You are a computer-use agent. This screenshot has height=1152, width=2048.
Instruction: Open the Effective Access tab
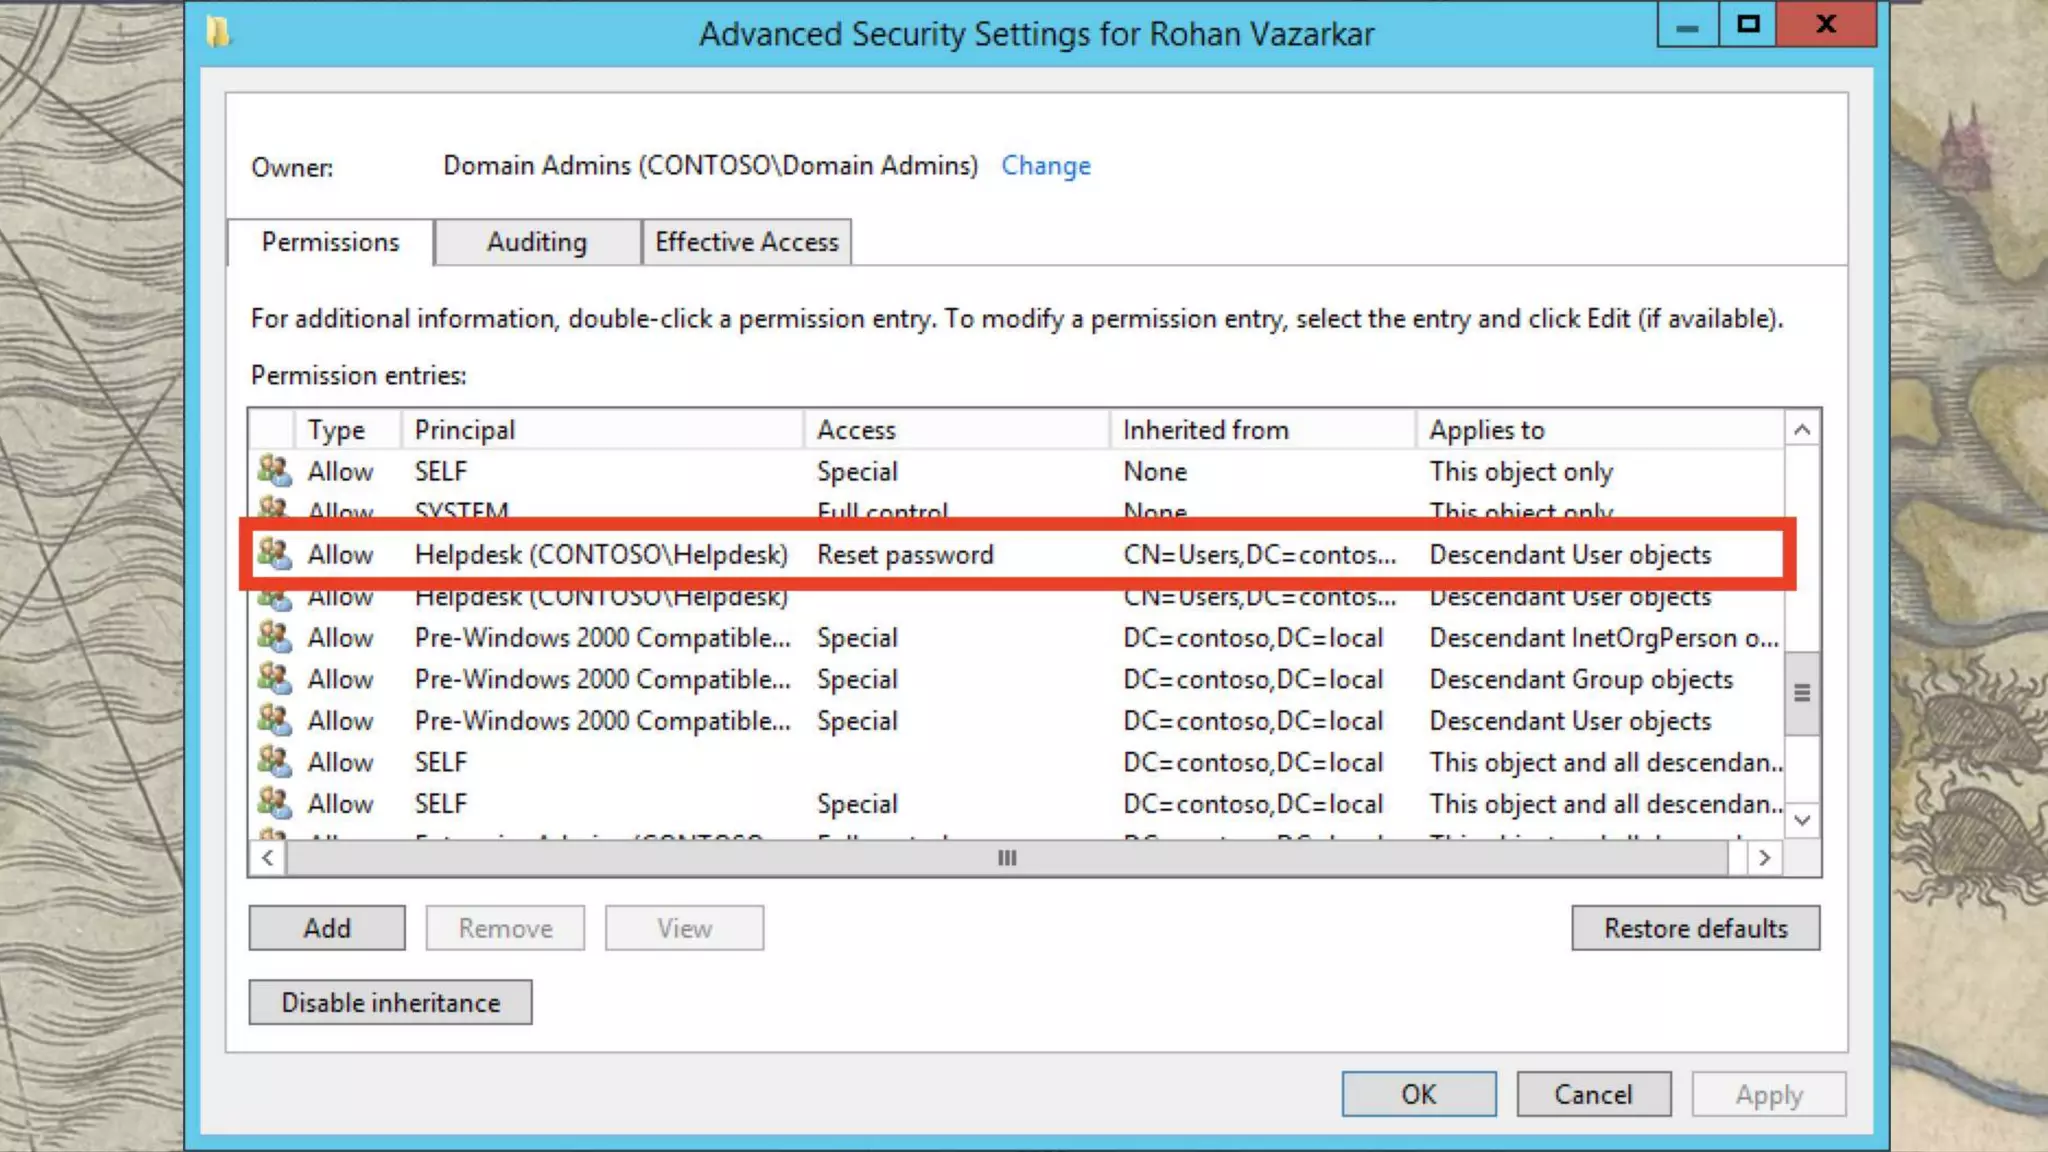coord(746,242)
